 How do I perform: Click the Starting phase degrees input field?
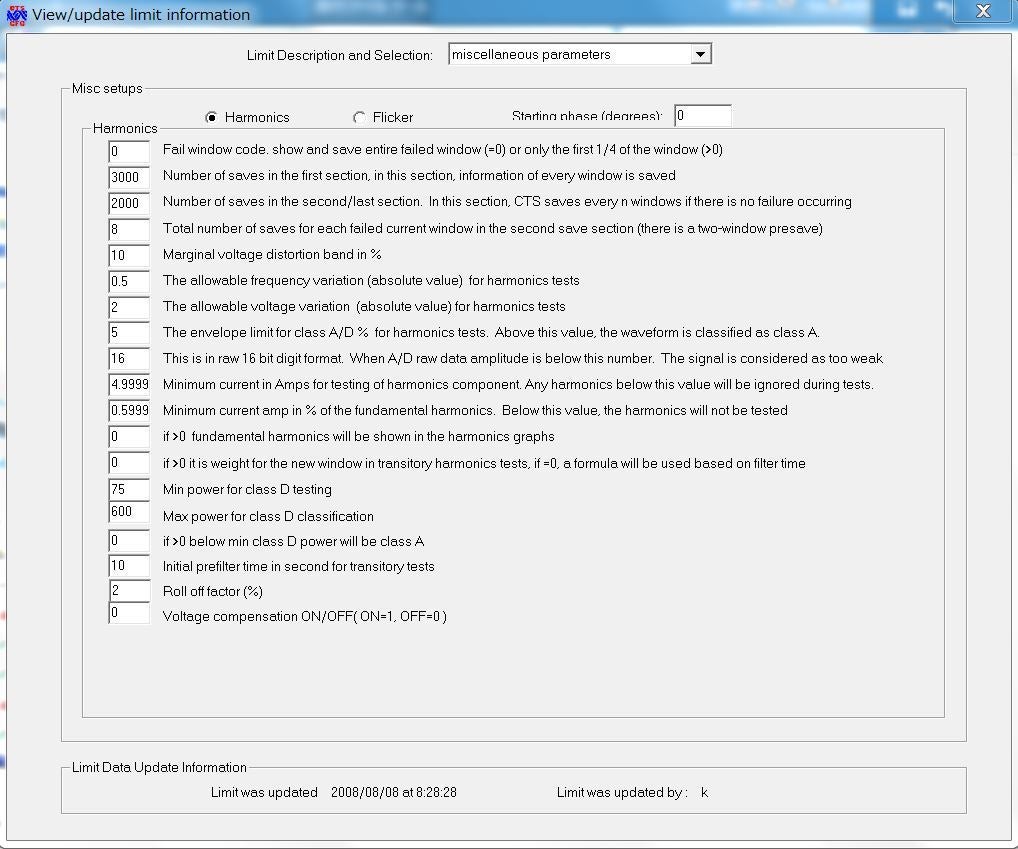703,116
